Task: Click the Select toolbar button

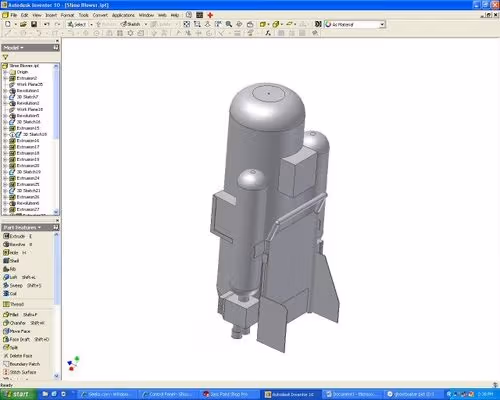Action: (x=77, y=24)
